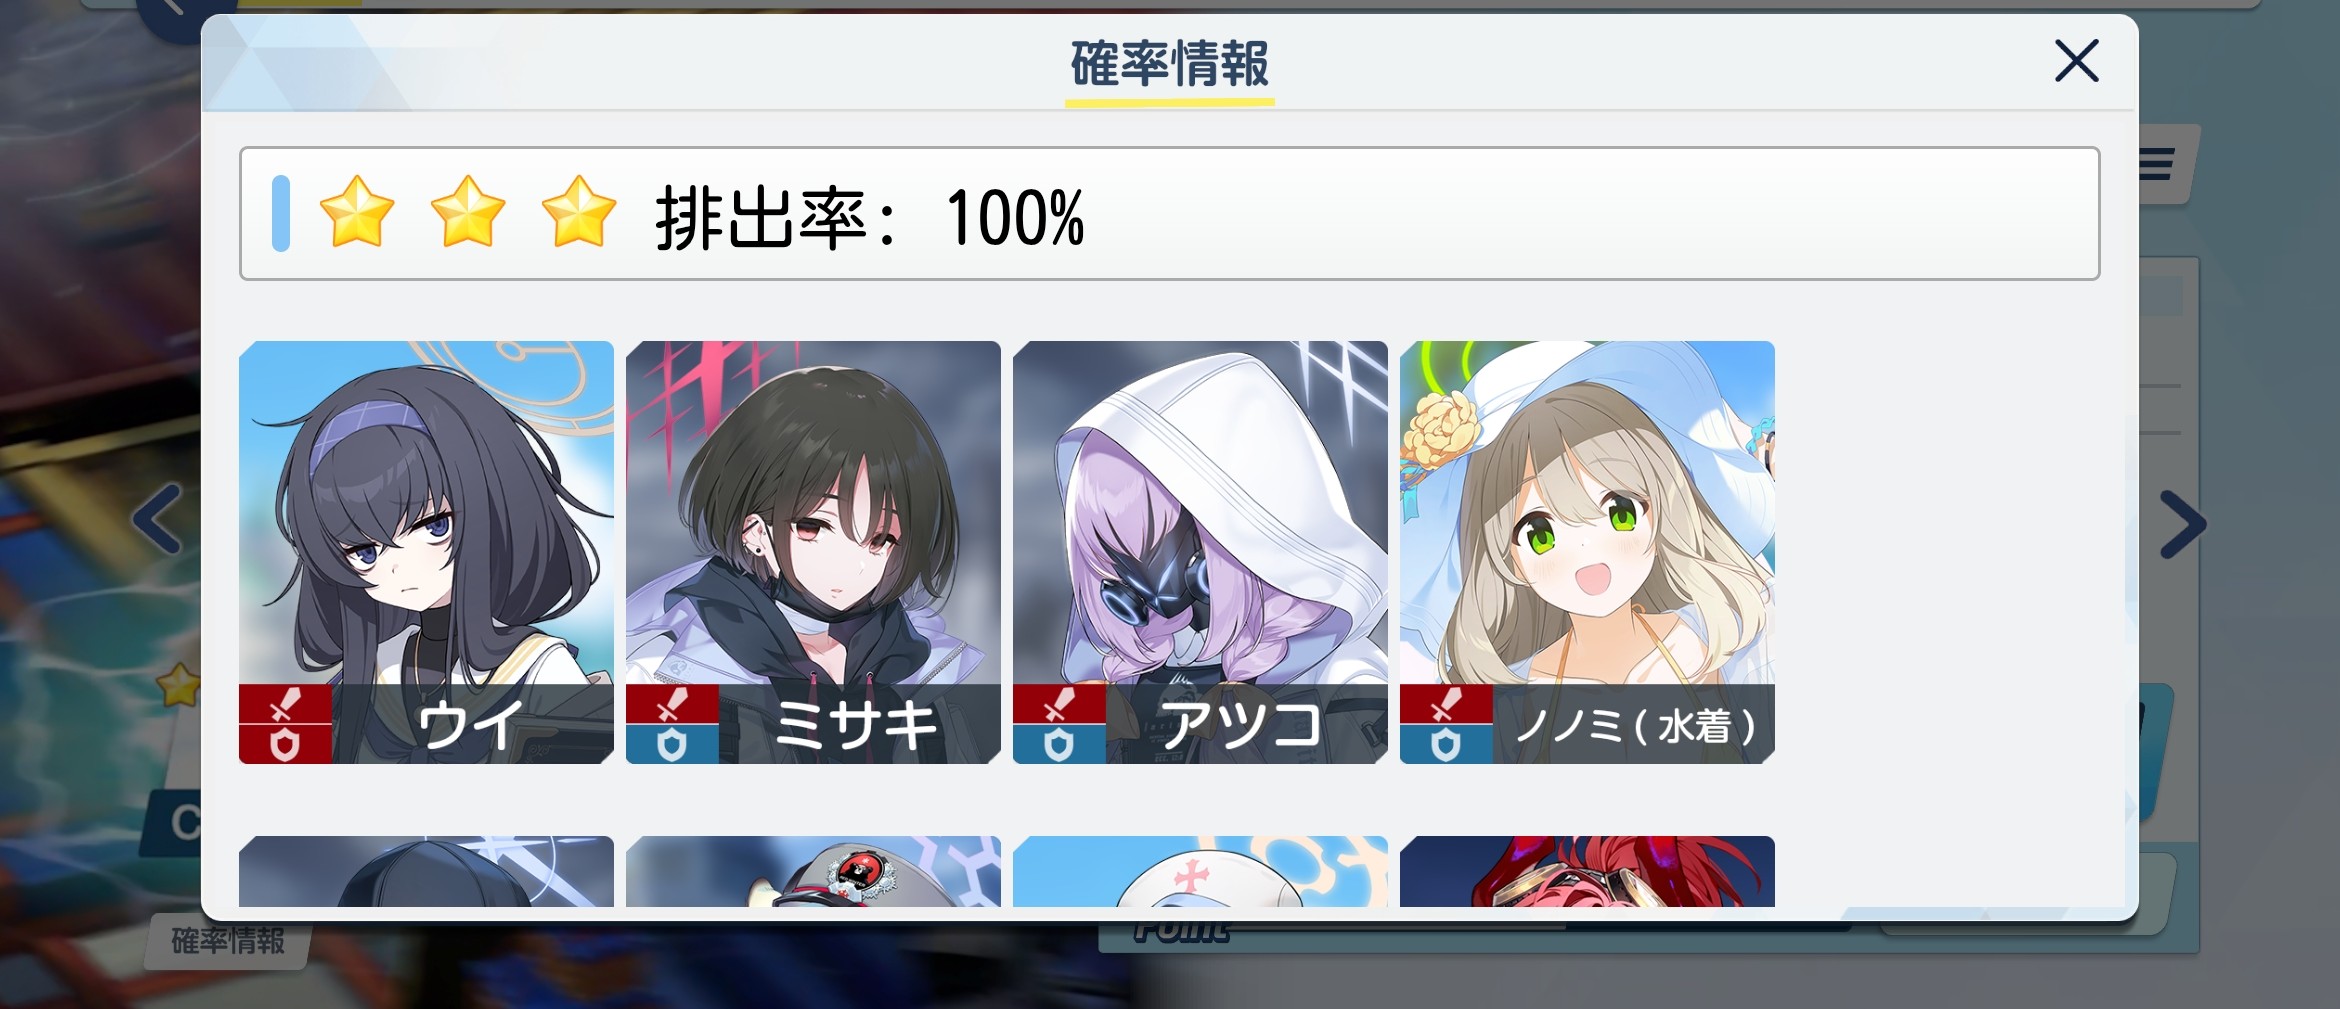Select the ウイ character card
The image size is (2340, 1009).
(x=426, y=552)
